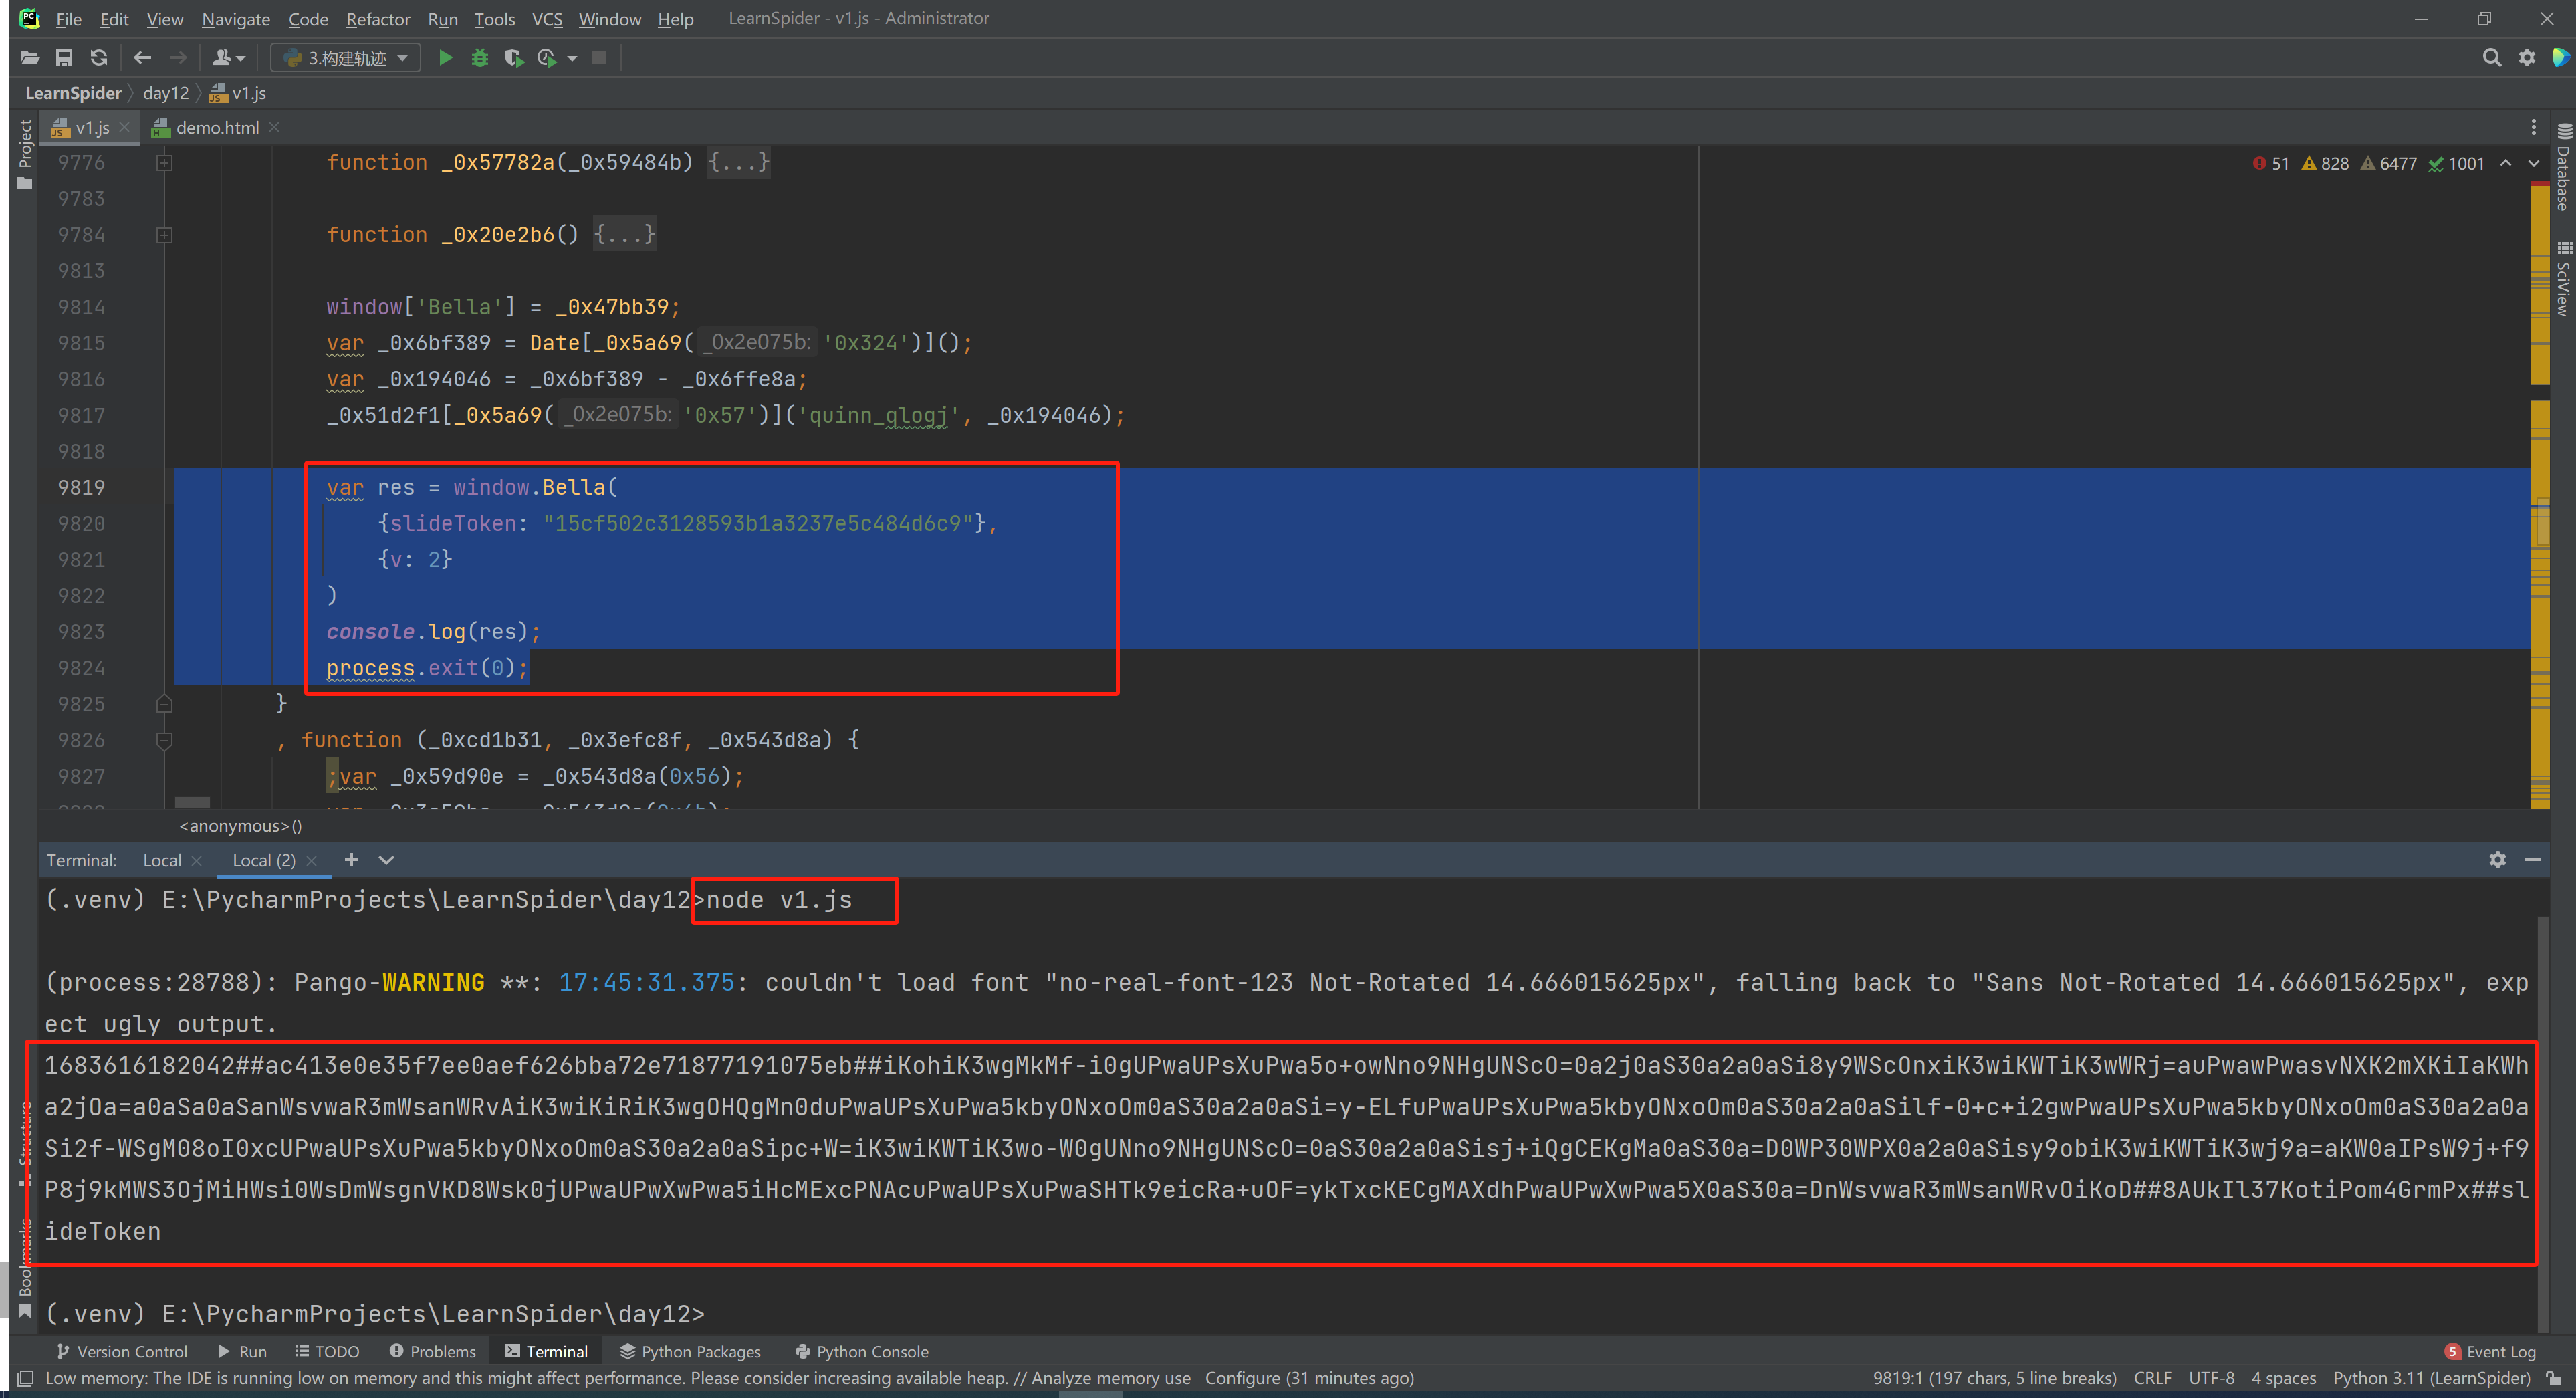The height and width of the screenshot is (1398, 2576).
Task: Collapse the function block starting at line 9826
Action: (x=165, y=741)
